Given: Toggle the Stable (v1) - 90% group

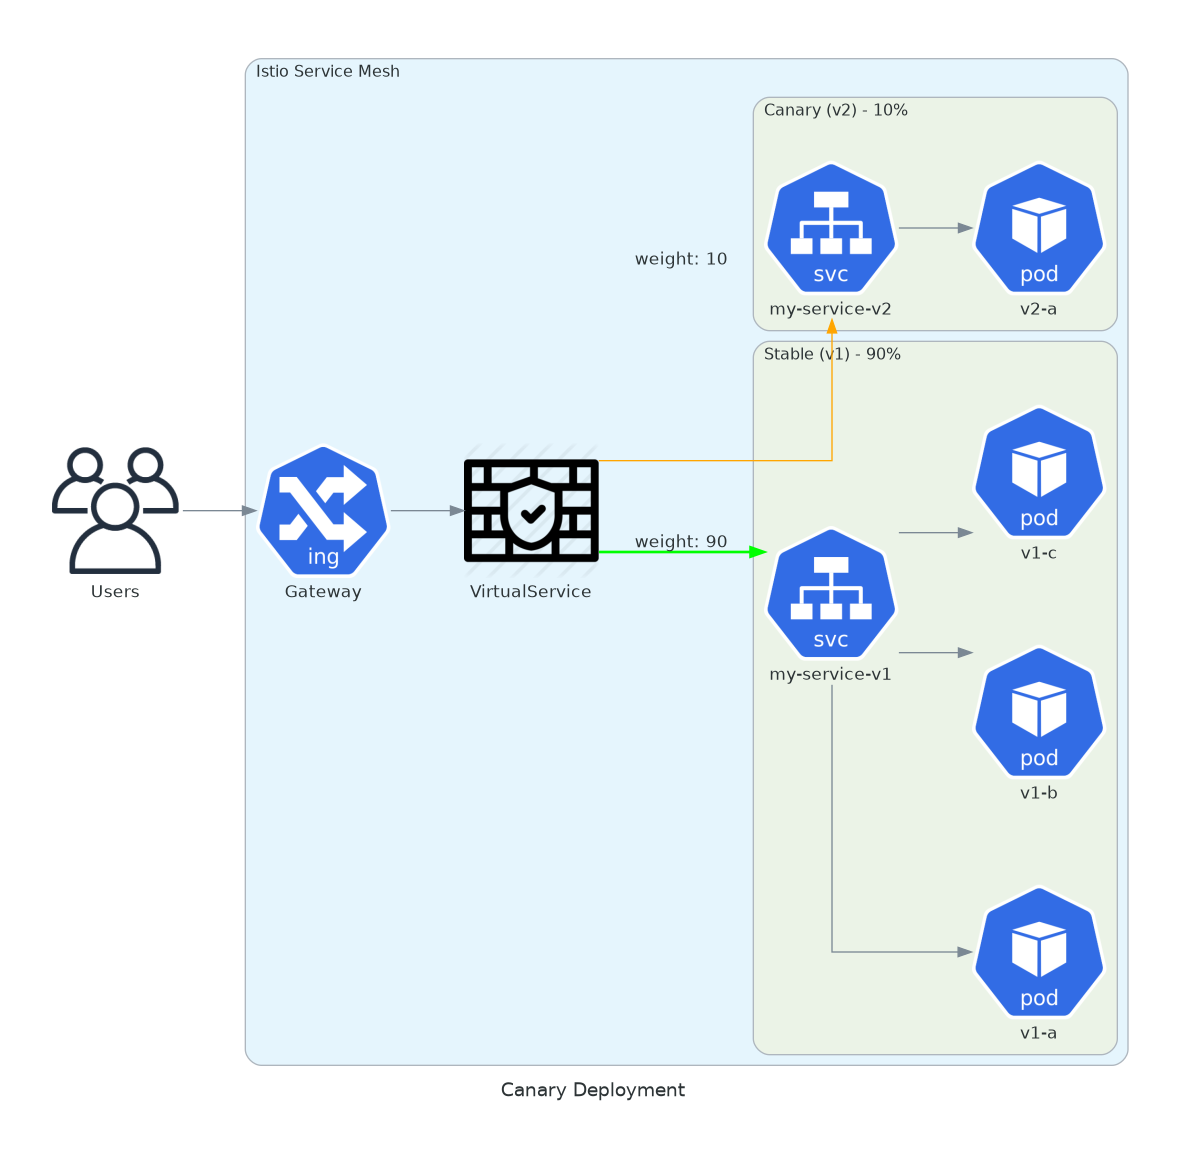Looking at the screenshot, I should (x=831, y=353).
